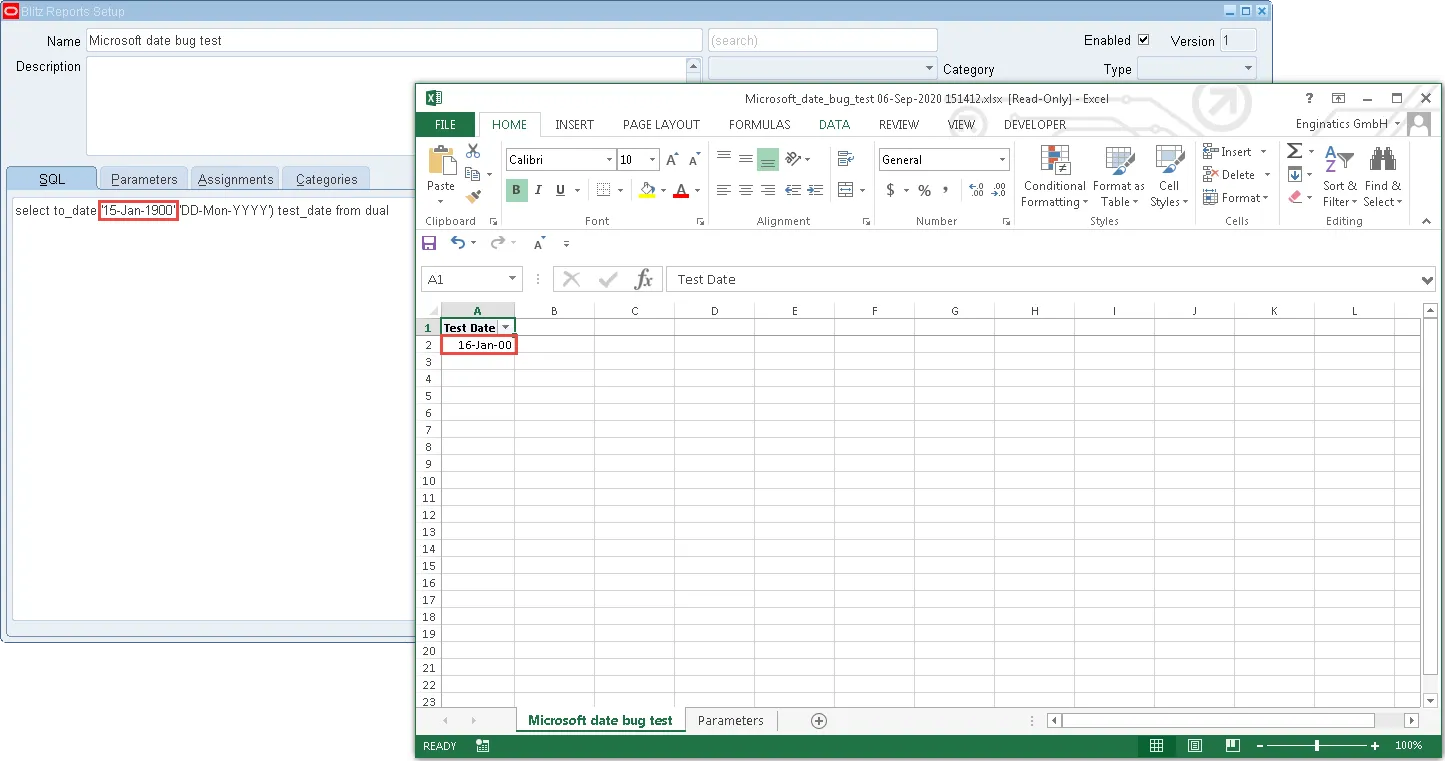Image resolution: width=1445 pixels, height=761 pixels.
Task: Click the Wrap Text icon
Action: click(x=846, y=159)
